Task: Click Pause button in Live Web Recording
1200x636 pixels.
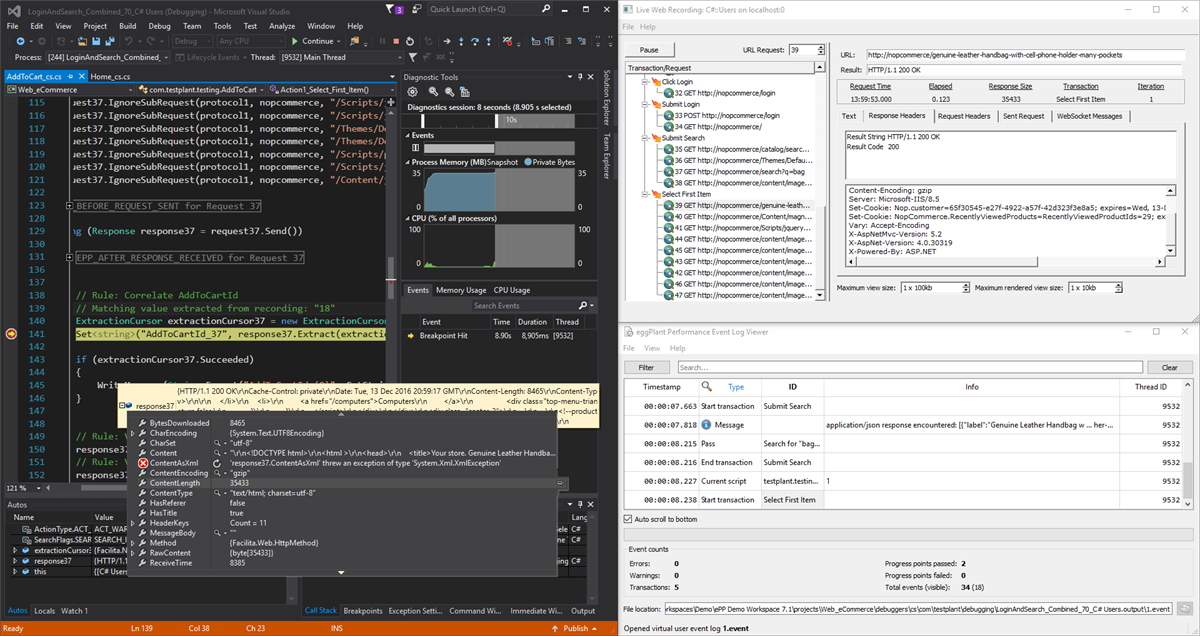Action: coord(649,49)
